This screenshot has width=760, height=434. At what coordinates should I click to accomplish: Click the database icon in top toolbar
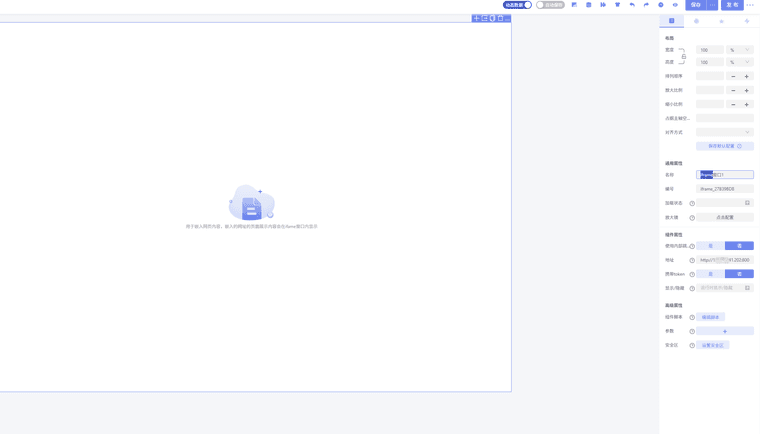[588, 5]
